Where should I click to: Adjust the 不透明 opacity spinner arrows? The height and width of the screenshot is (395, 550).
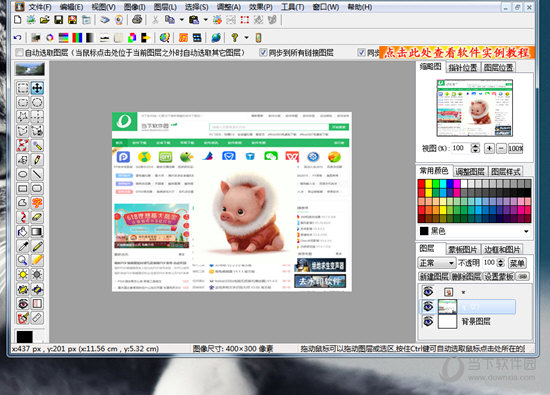tap(501, 263)
